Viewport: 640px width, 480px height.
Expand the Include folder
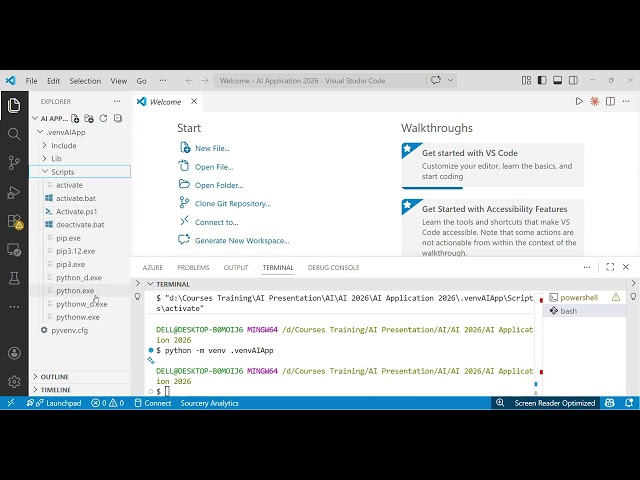click(x=44, y=145)
